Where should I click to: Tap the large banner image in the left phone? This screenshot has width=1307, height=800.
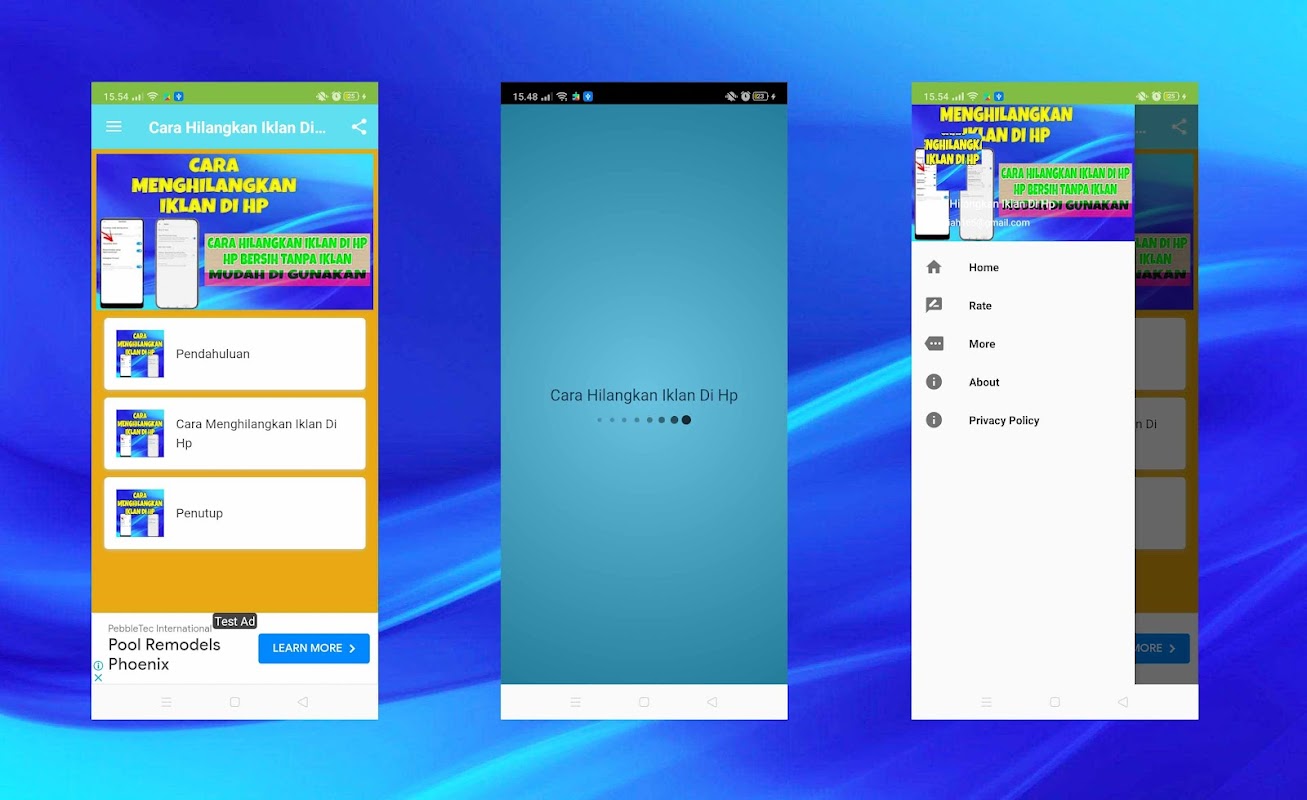[235, 231]
